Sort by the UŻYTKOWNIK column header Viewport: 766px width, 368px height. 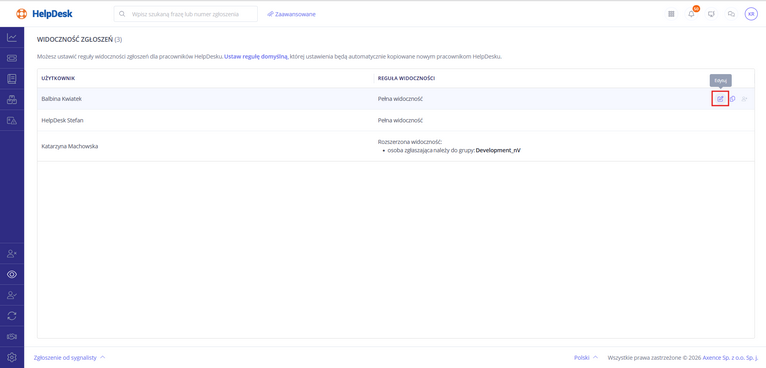pos(58,78)
